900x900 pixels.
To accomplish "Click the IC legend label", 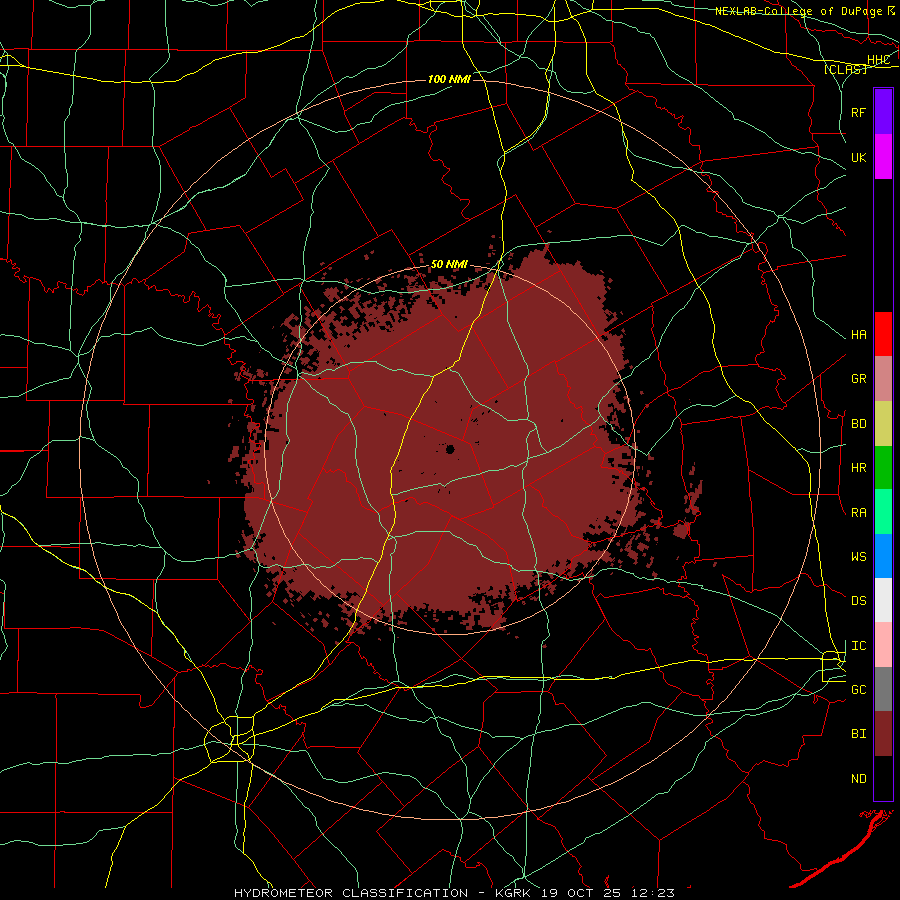I will (859, 646).
